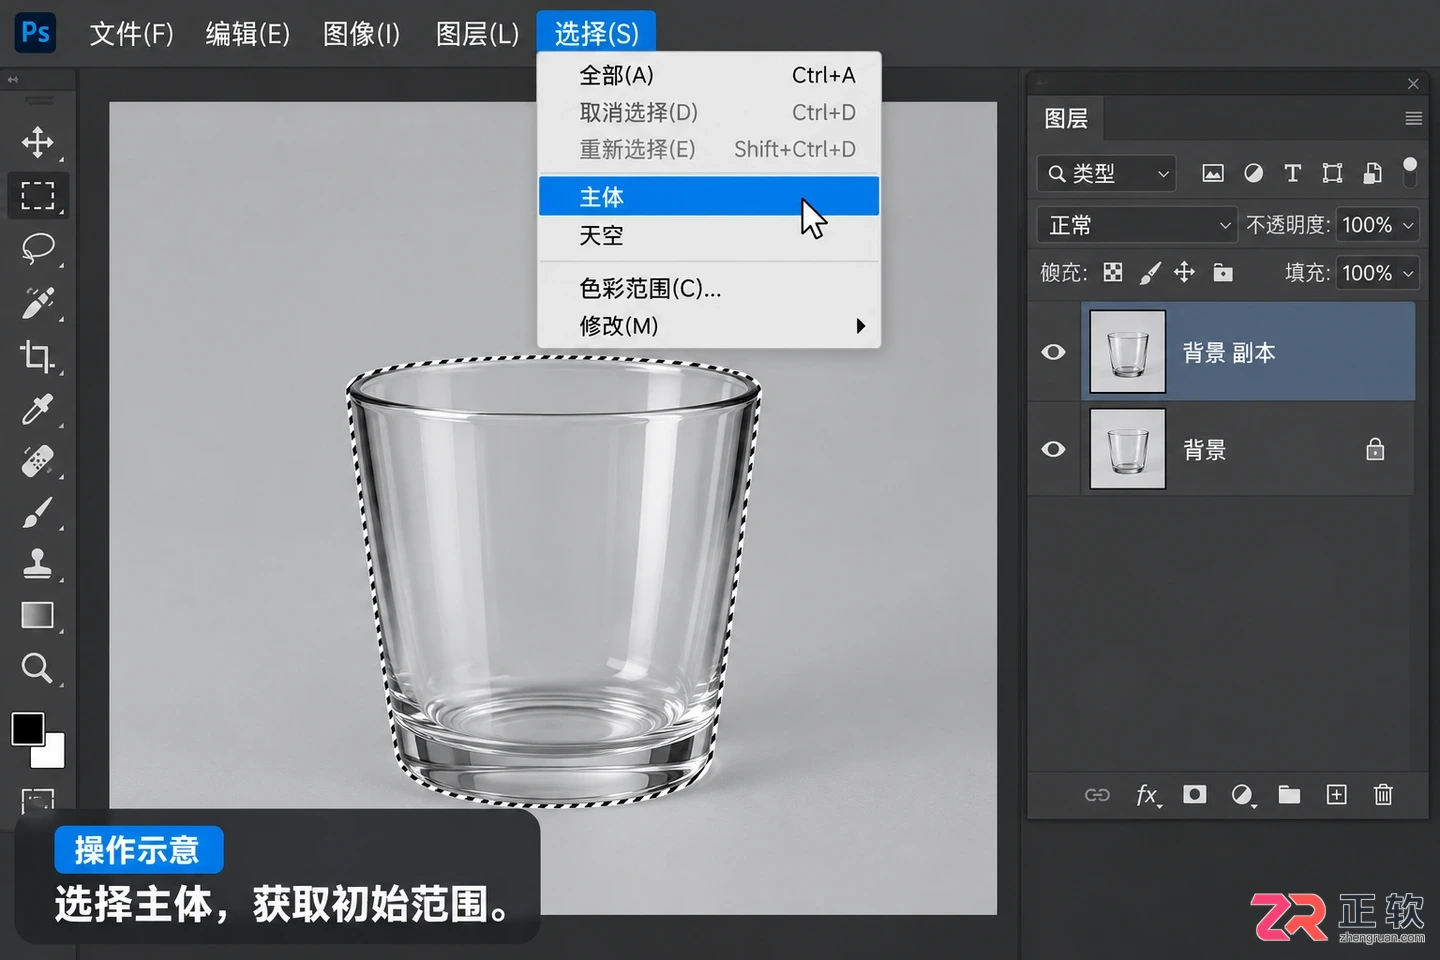Image resolution: width=1440 pixels, height=960 pixels.
Task: Choose 色彩范围(C)... menu entry
Action: coord(709,289)
